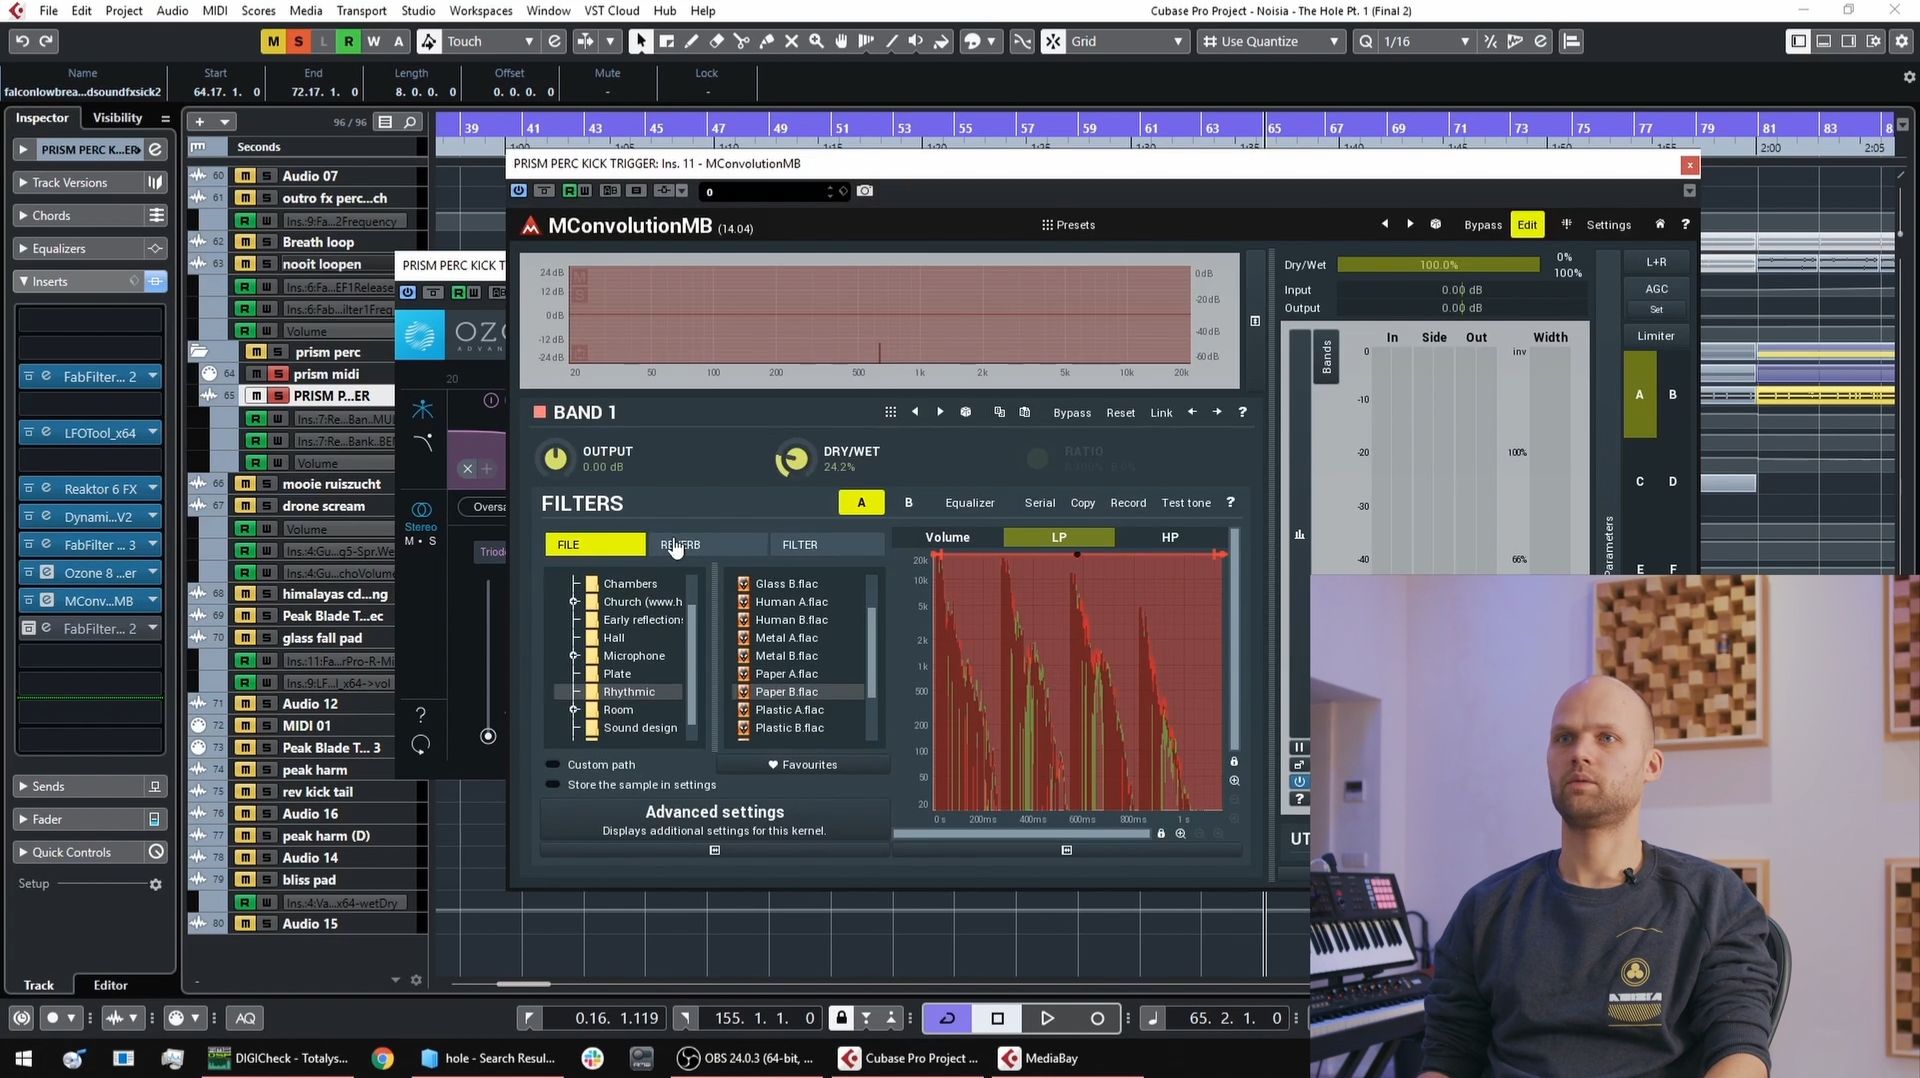Screen dimensions: 1920x1078
Task: Select the Mute X tool
Action: (x=791, y=41)
